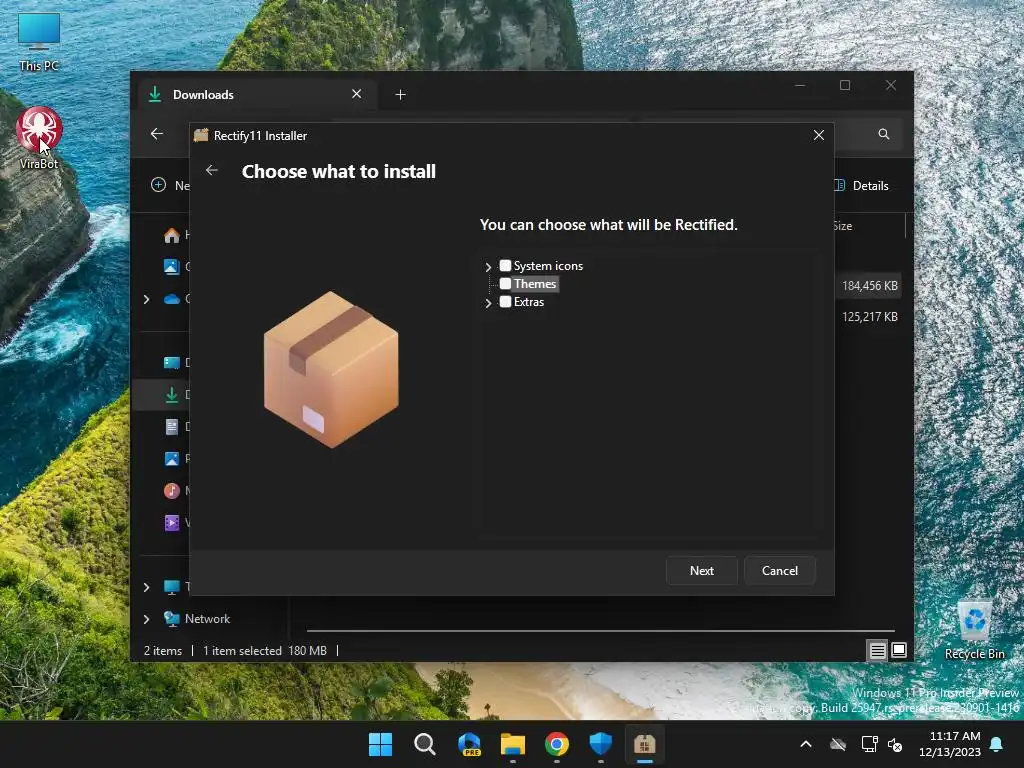Select Rectify11 Installer taskbar icon
1024x768 pixels.
tap(645, 744)
